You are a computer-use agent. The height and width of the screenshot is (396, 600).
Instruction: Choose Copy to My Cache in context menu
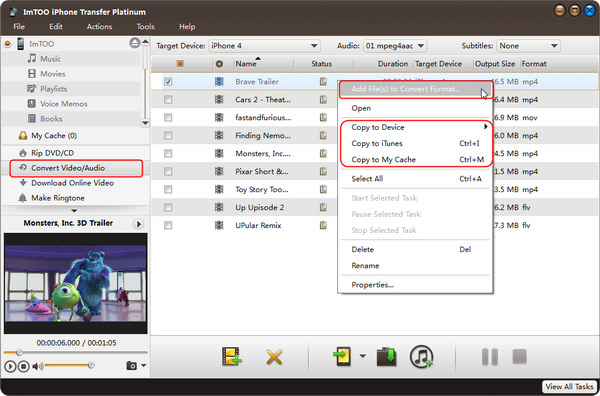[416, 160]
